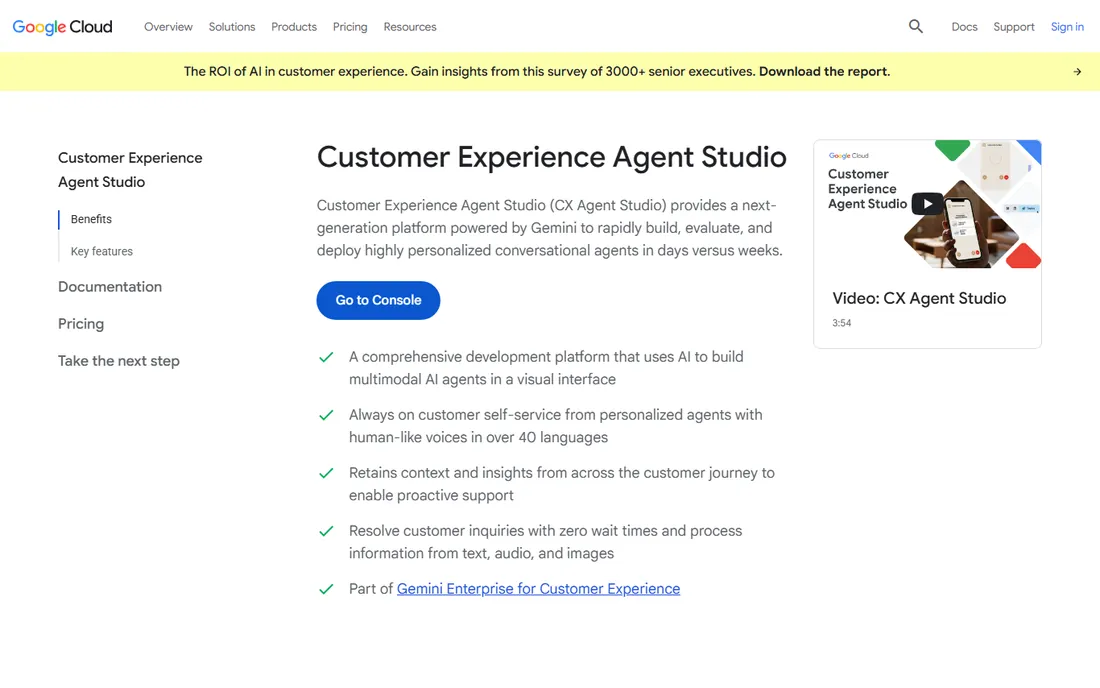Open the Solutions menu
Viewport: 1100px width, 688px height.
232,27
